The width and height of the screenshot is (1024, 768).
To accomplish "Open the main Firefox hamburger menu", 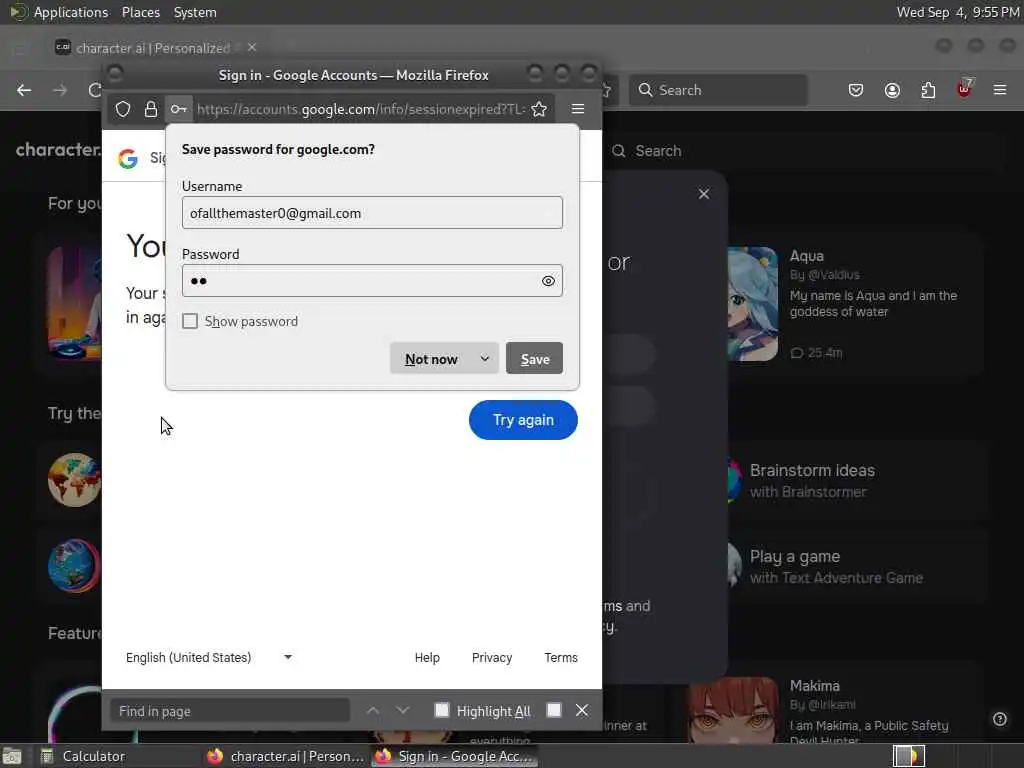I will (1000, 90).
